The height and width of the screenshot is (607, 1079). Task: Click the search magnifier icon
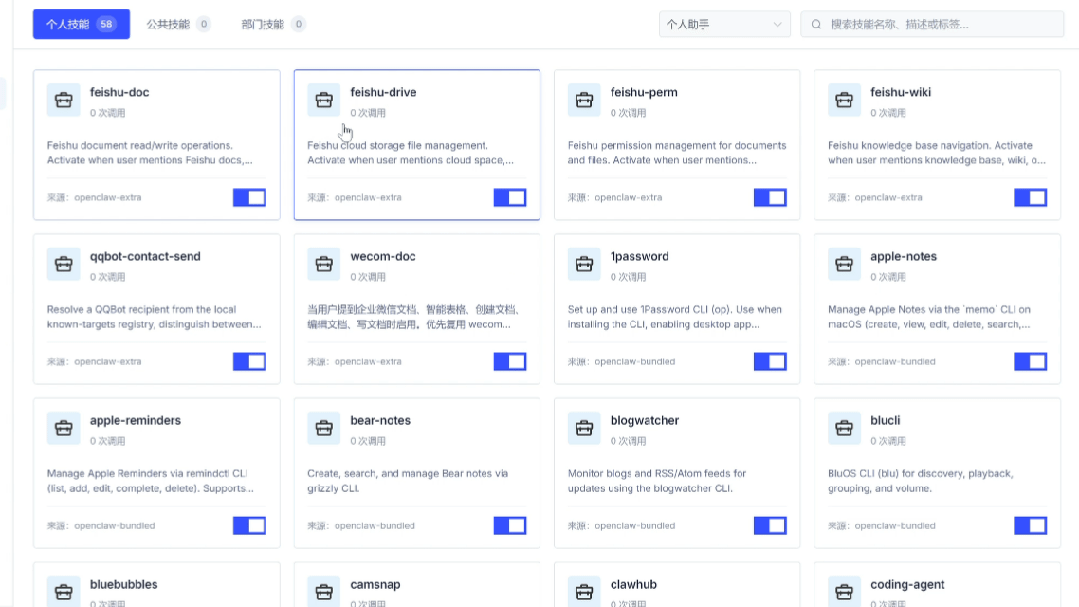coord(817,24)
